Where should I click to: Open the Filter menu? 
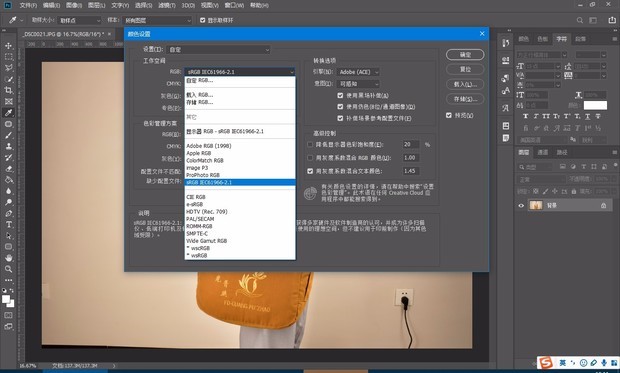(x=166, y=5)
